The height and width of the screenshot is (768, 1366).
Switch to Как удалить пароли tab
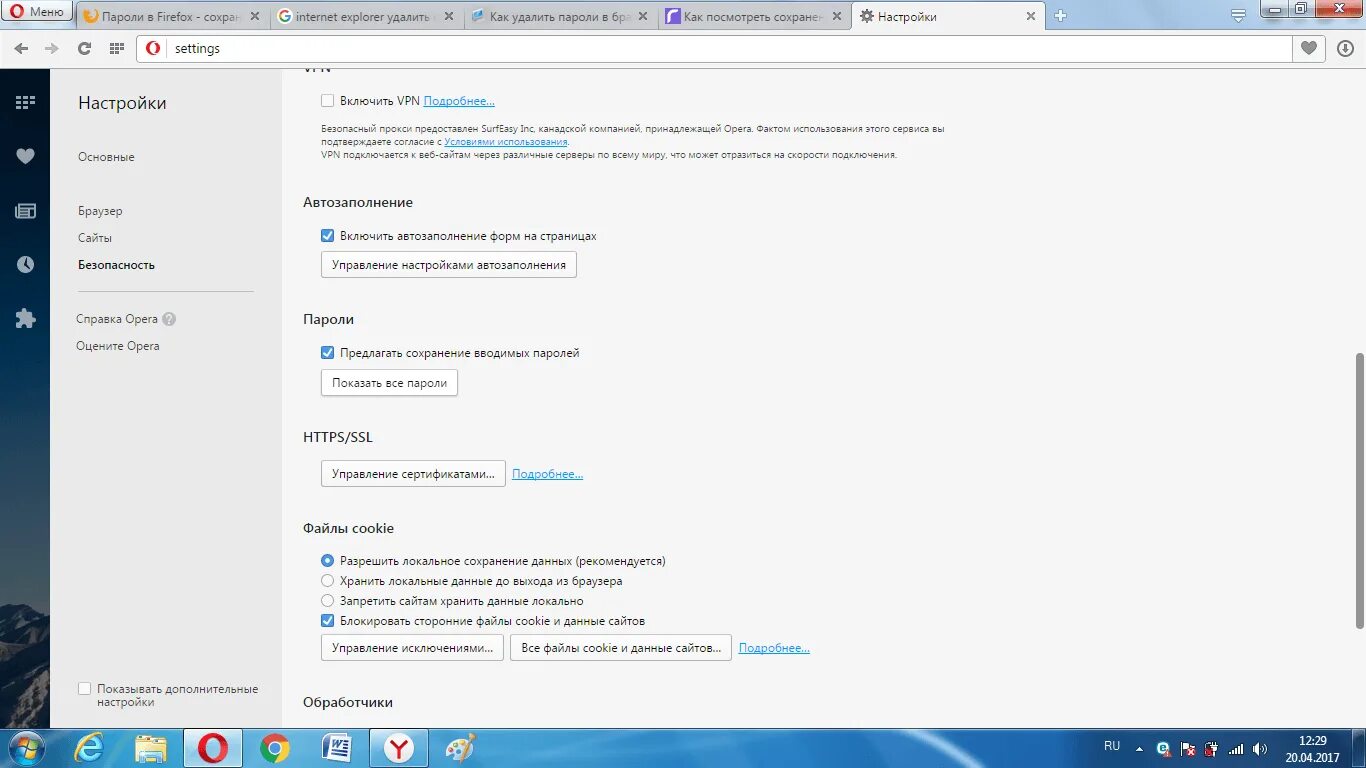559,16
